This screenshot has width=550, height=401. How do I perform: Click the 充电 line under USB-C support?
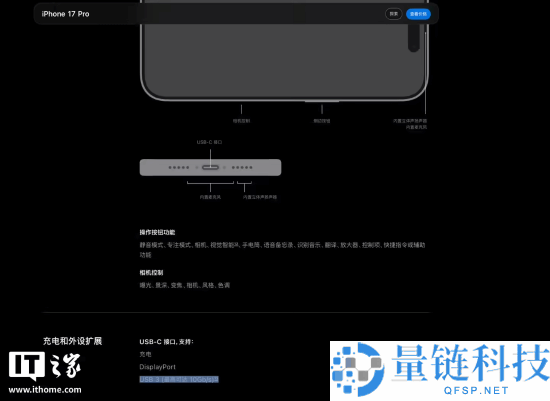[x=145, y=354]
